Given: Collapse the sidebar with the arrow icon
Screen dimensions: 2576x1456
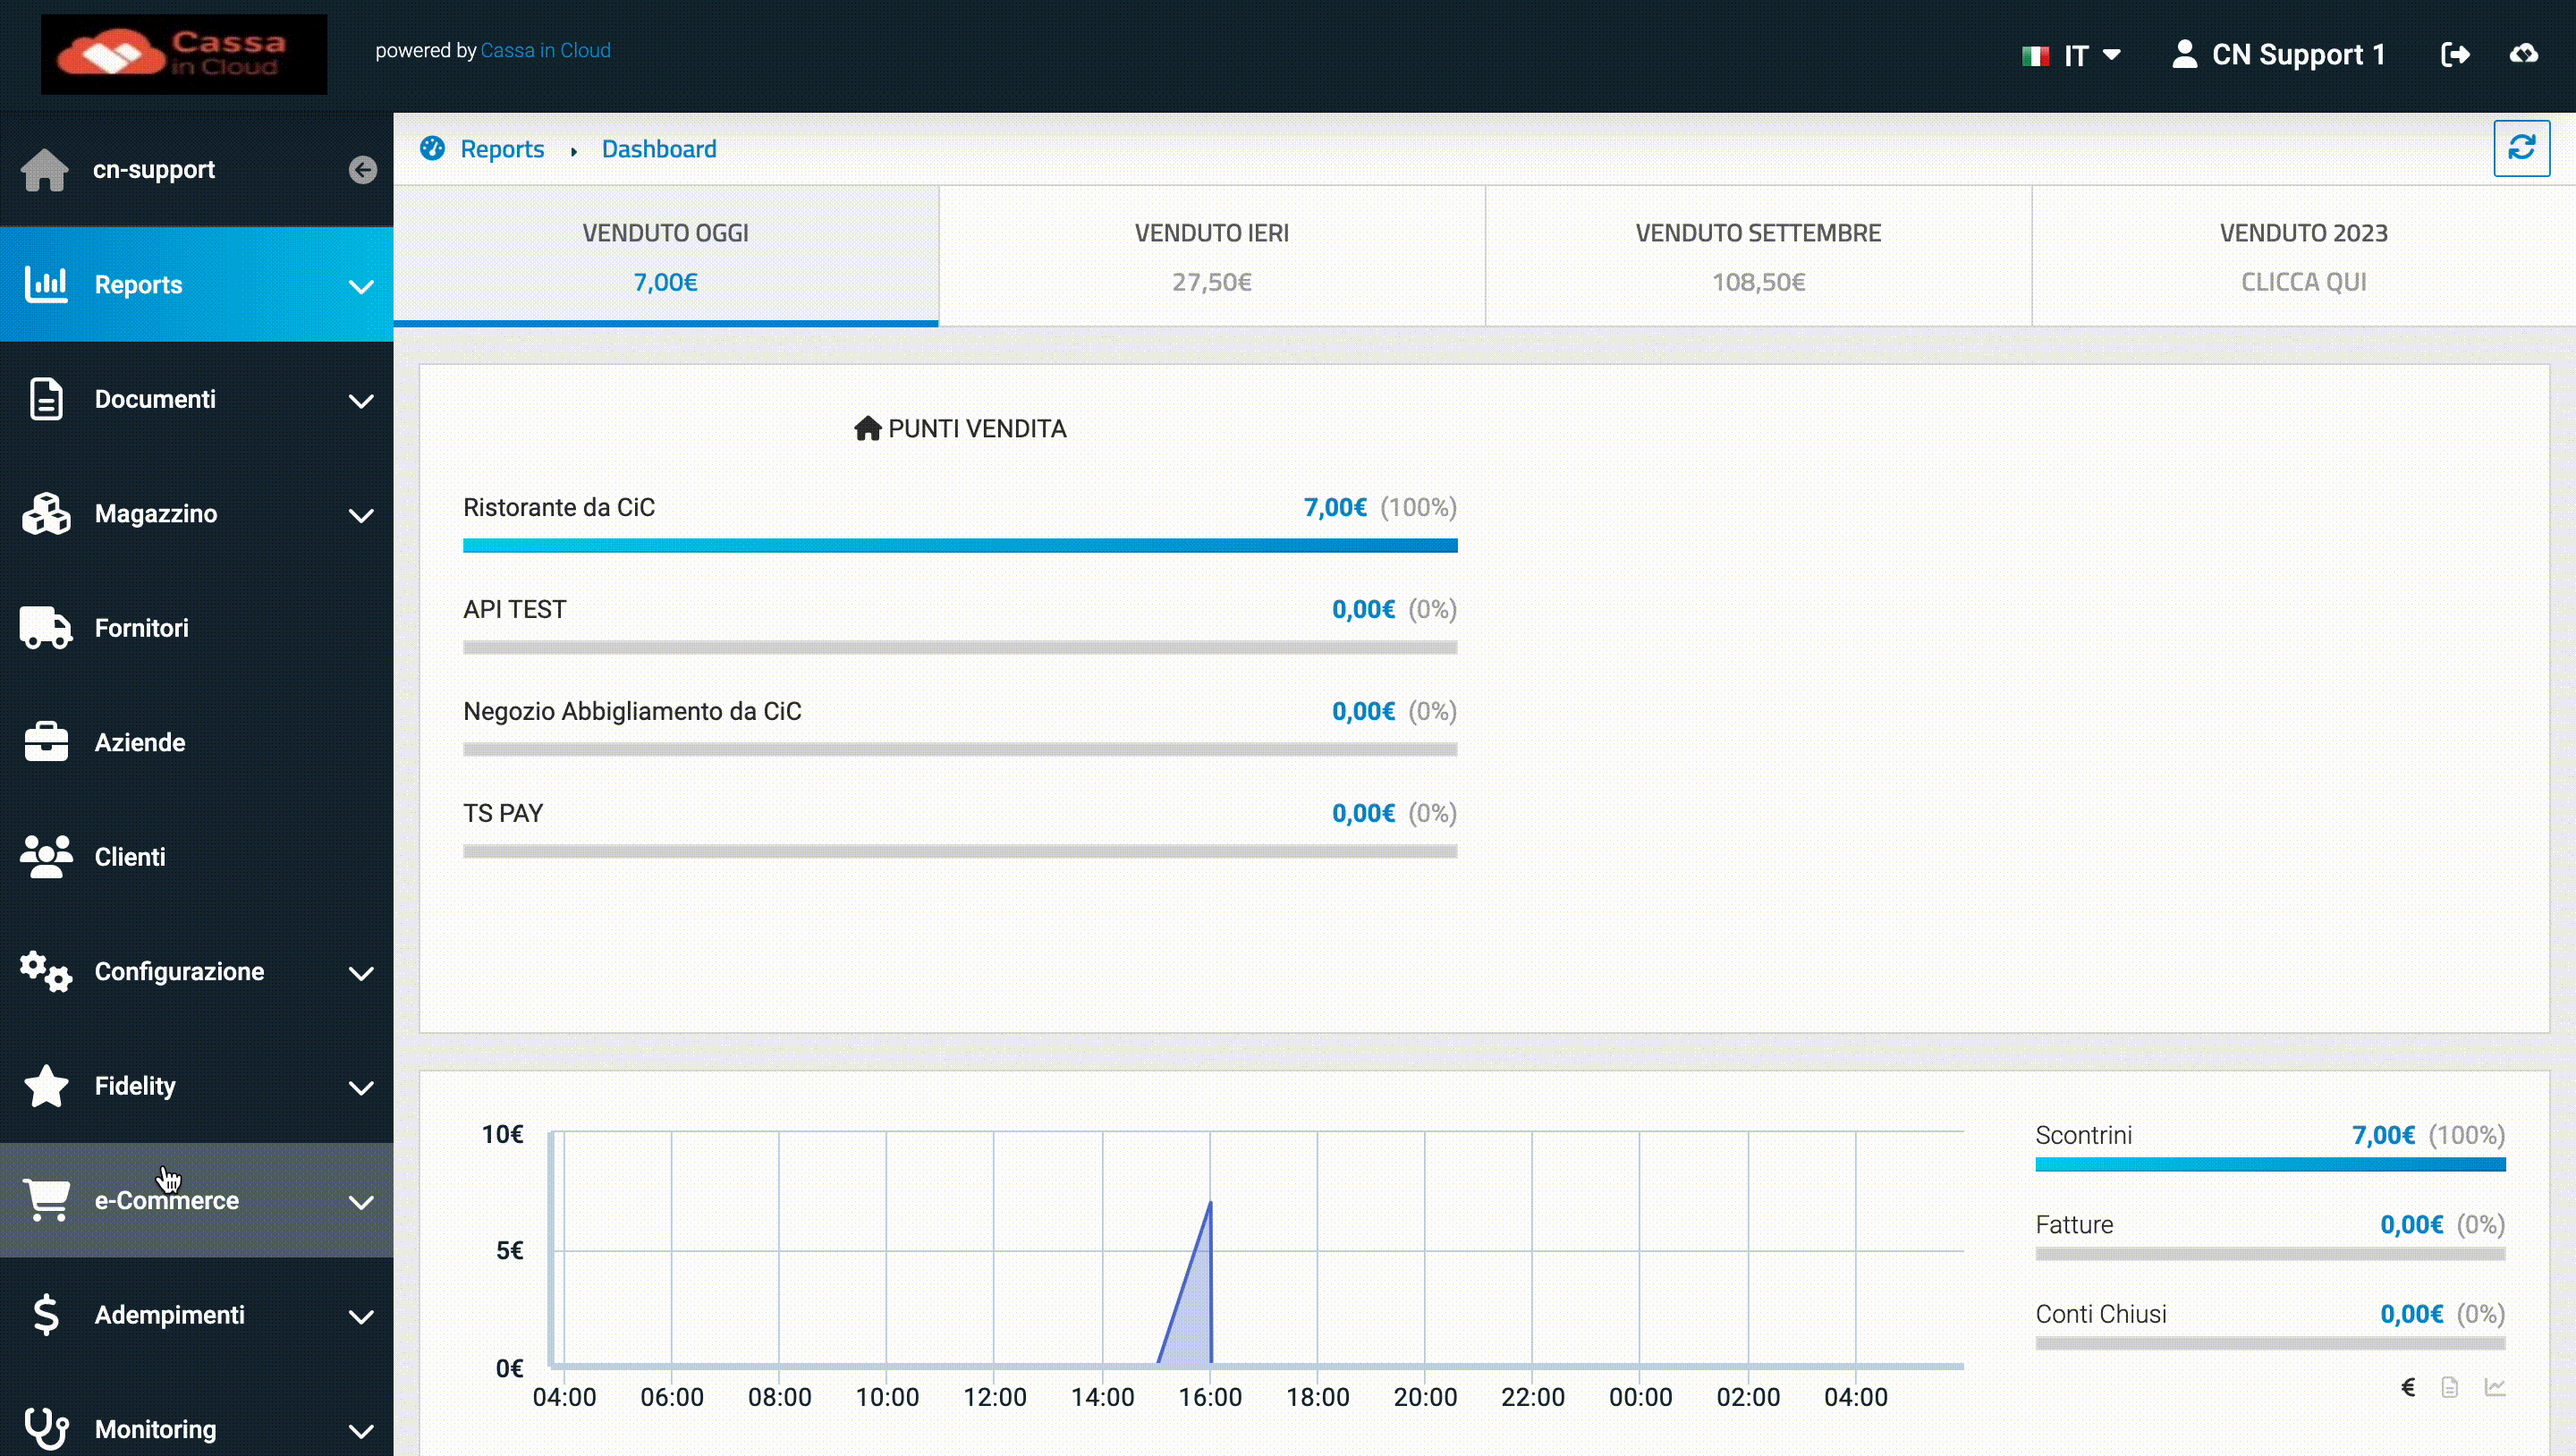Looking at the screenshot, I should tap(362, 170).
